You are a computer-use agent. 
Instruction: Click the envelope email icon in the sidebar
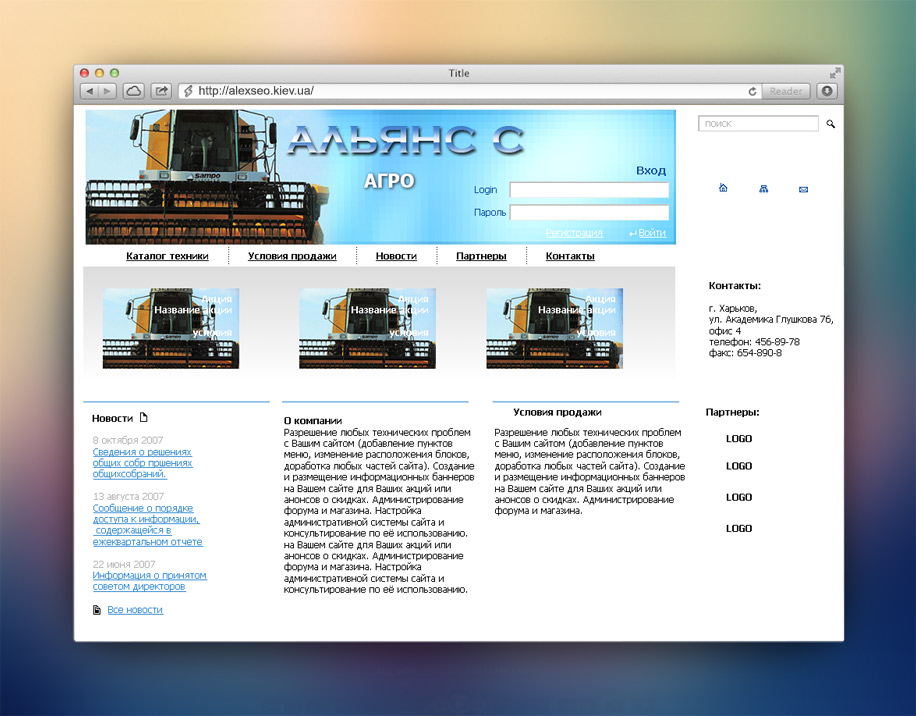803,188
